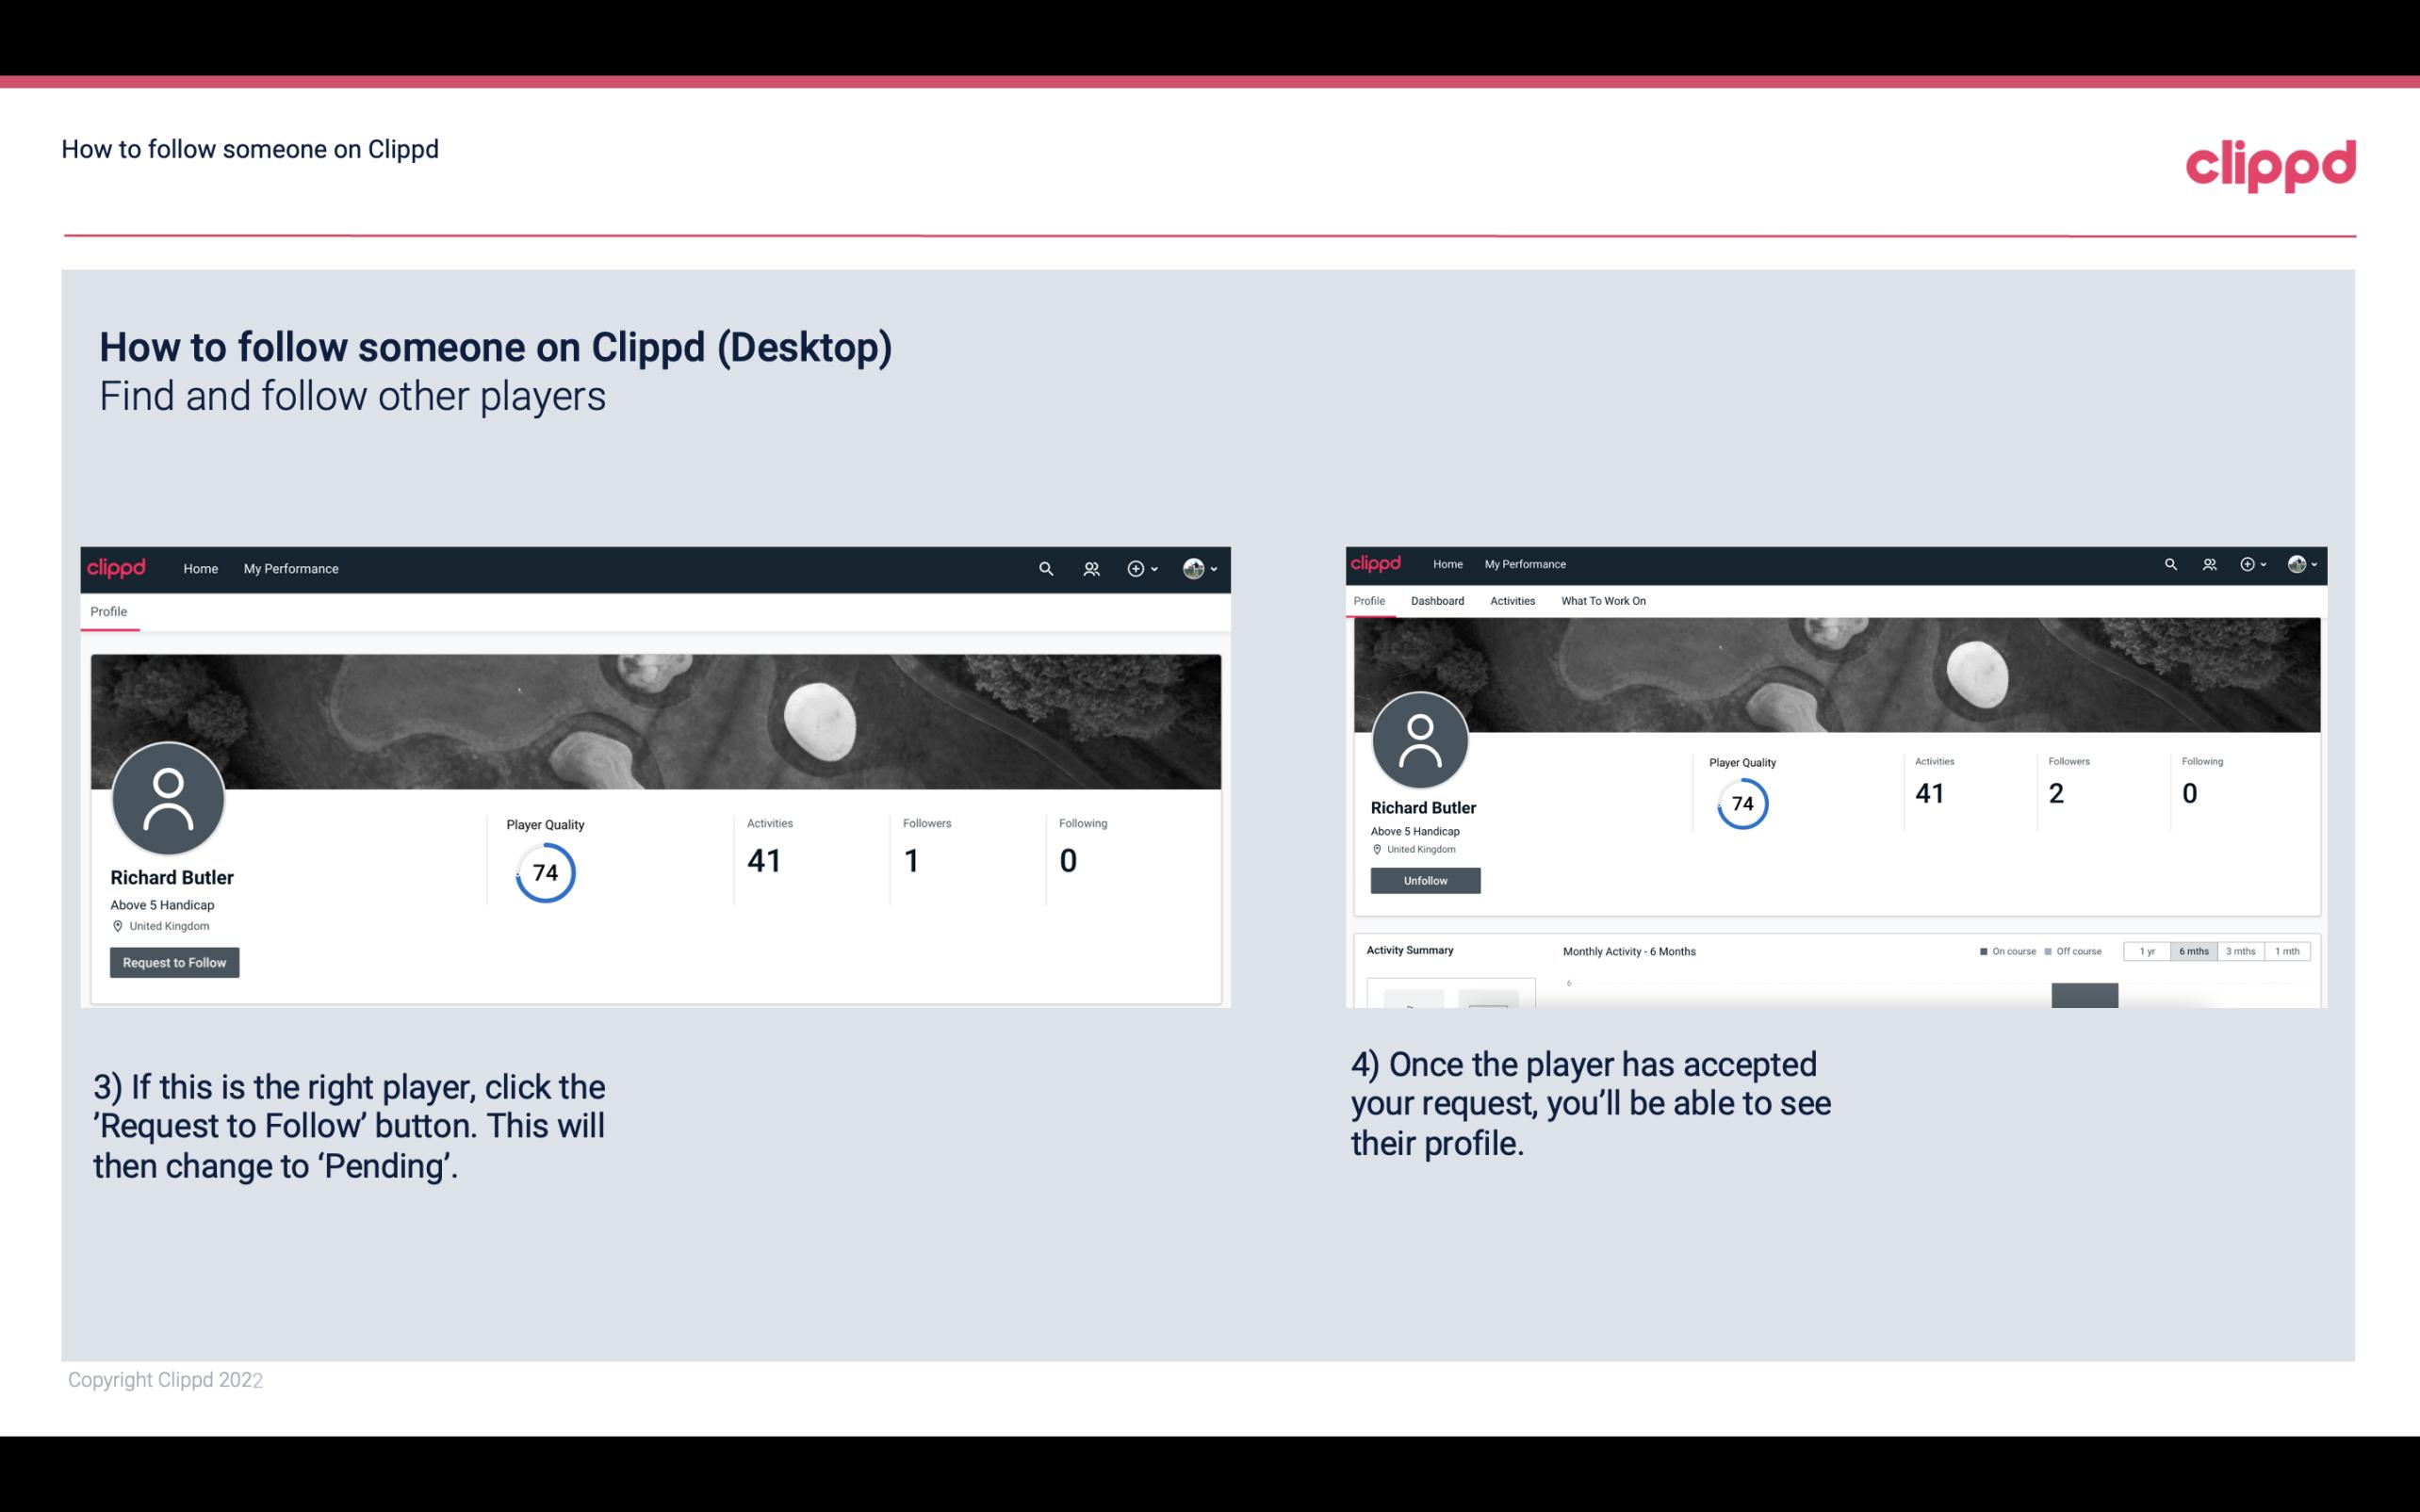Click the 'Unfollow' button on Richard's profile
2420x1512 pixels.
1423,880
